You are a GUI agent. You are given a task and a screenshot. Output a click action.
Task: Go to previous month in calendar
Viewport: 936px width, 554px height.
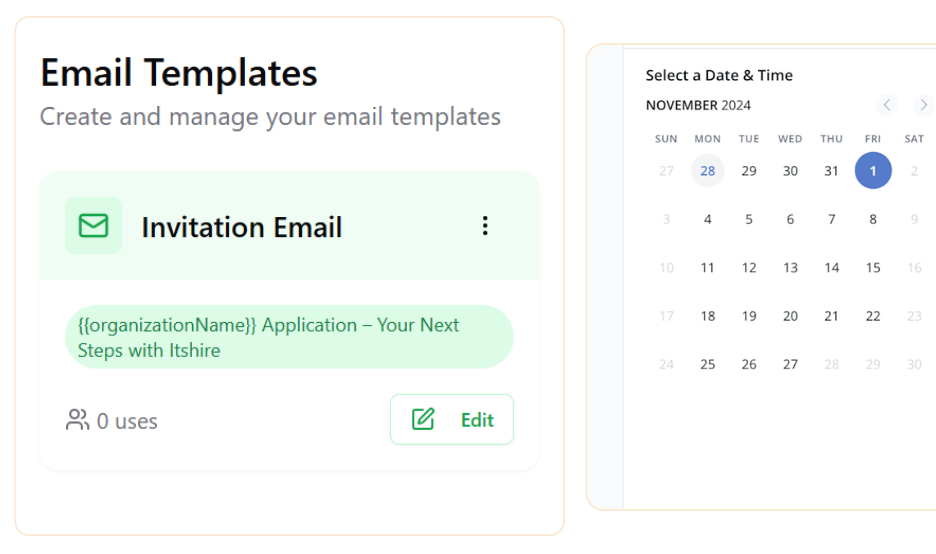887,105
